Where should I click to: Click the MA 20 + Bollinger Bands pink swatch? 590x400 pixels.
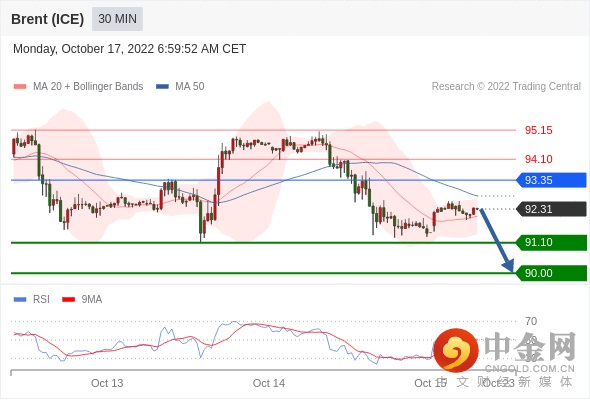pos(20,87)
